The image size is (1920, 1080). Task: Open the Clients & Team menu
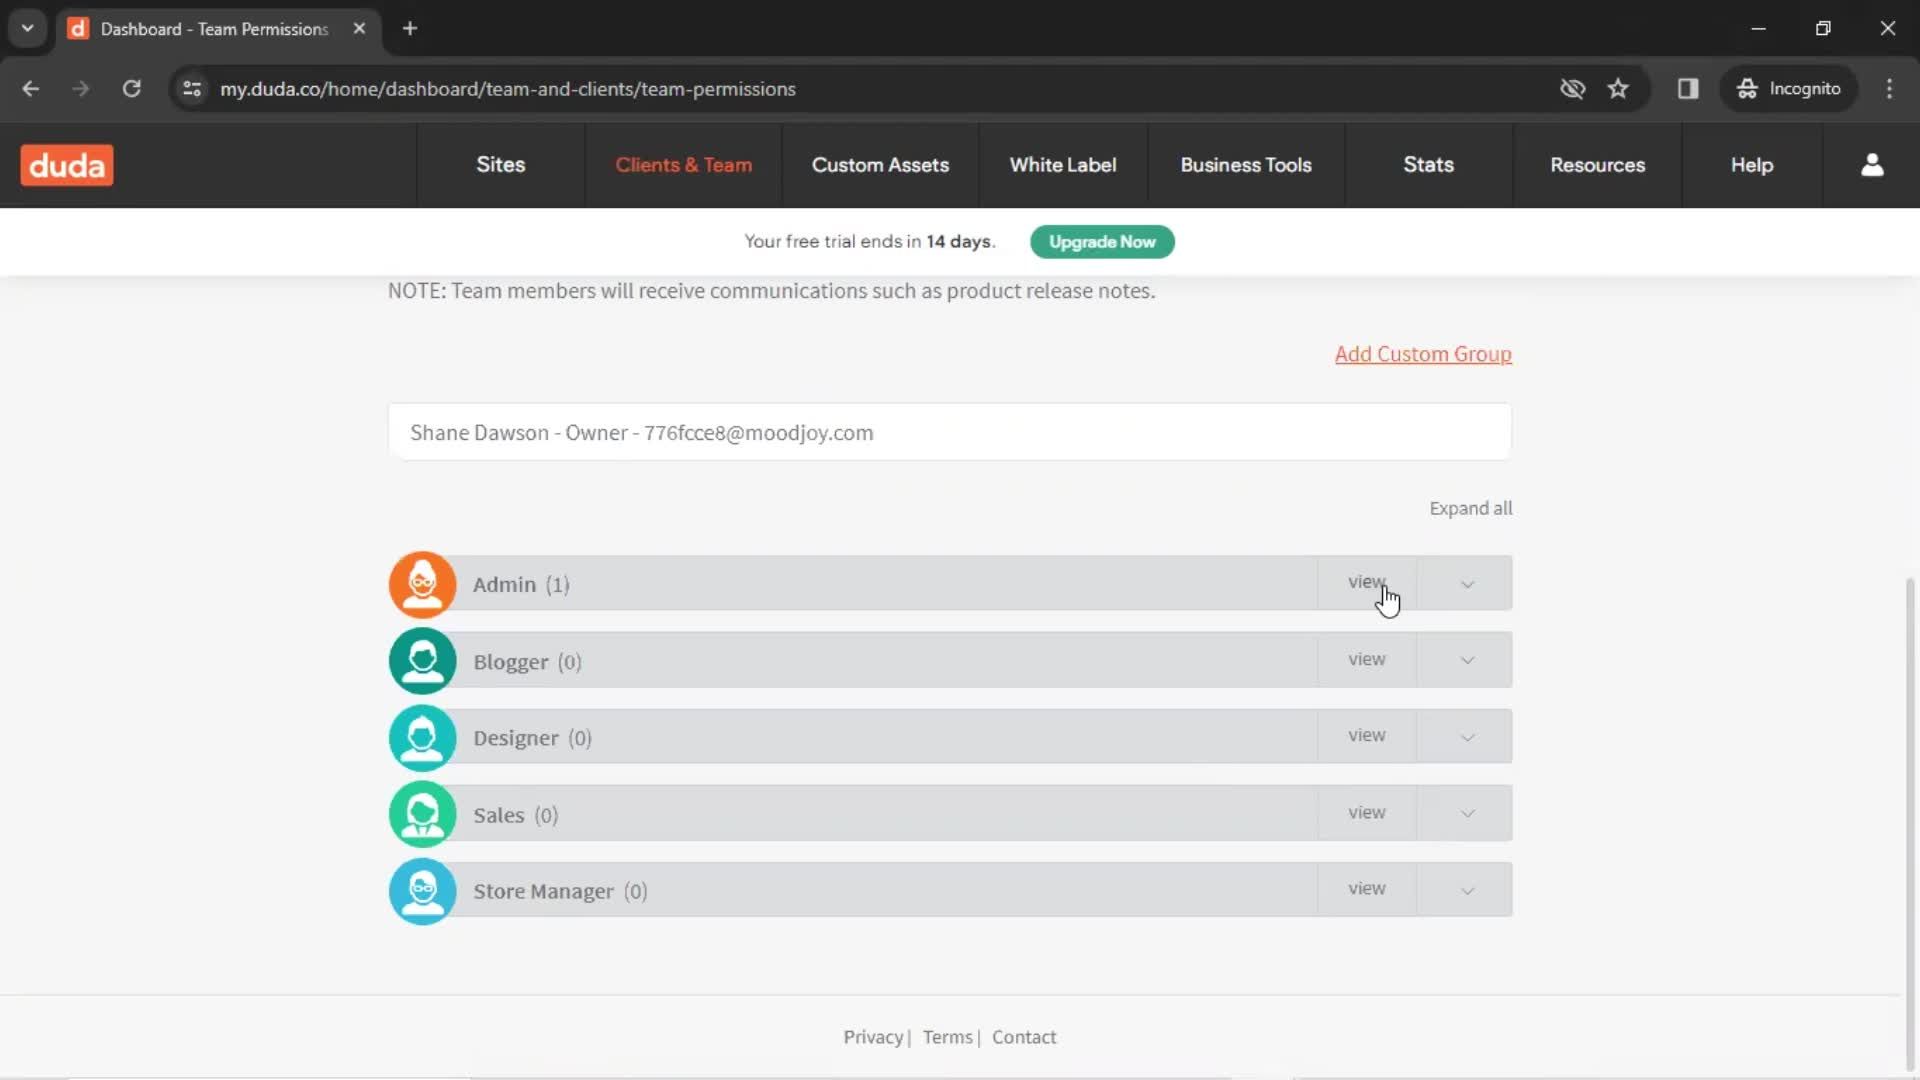[x=683, y=165]
